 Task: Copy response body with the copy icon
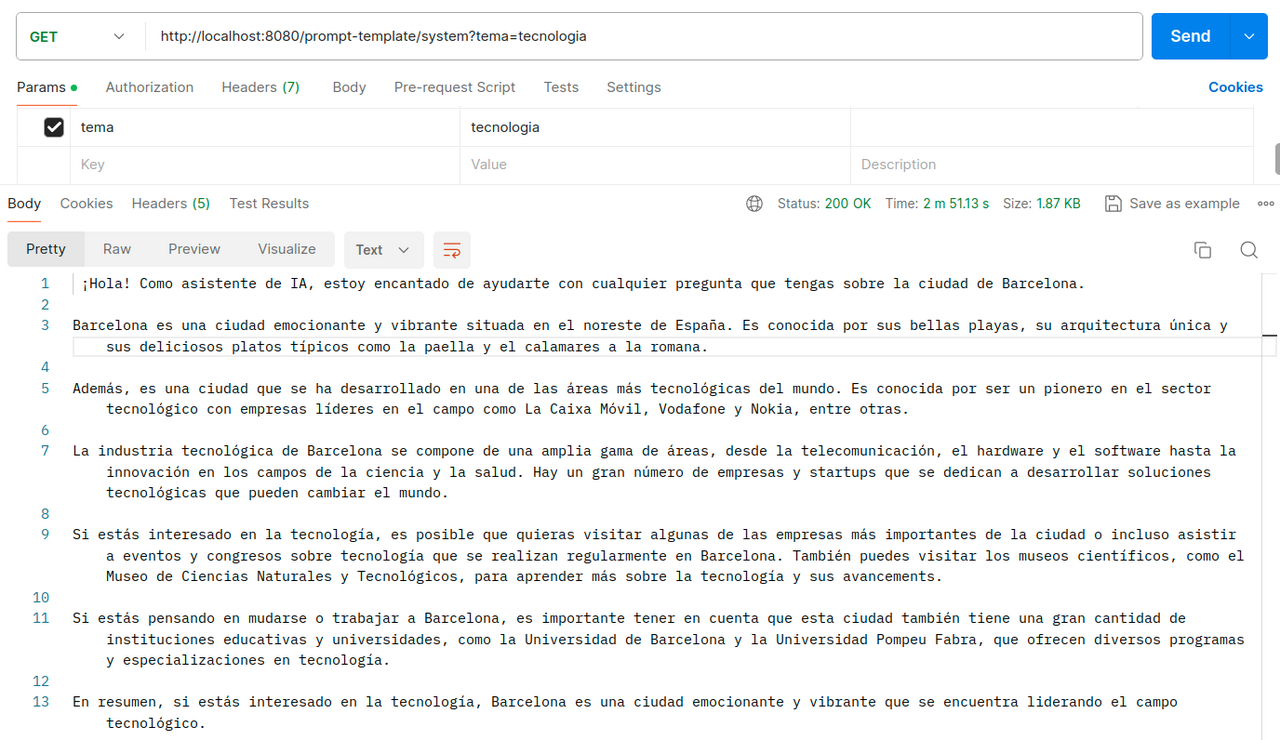click(x=1203, y=250)
